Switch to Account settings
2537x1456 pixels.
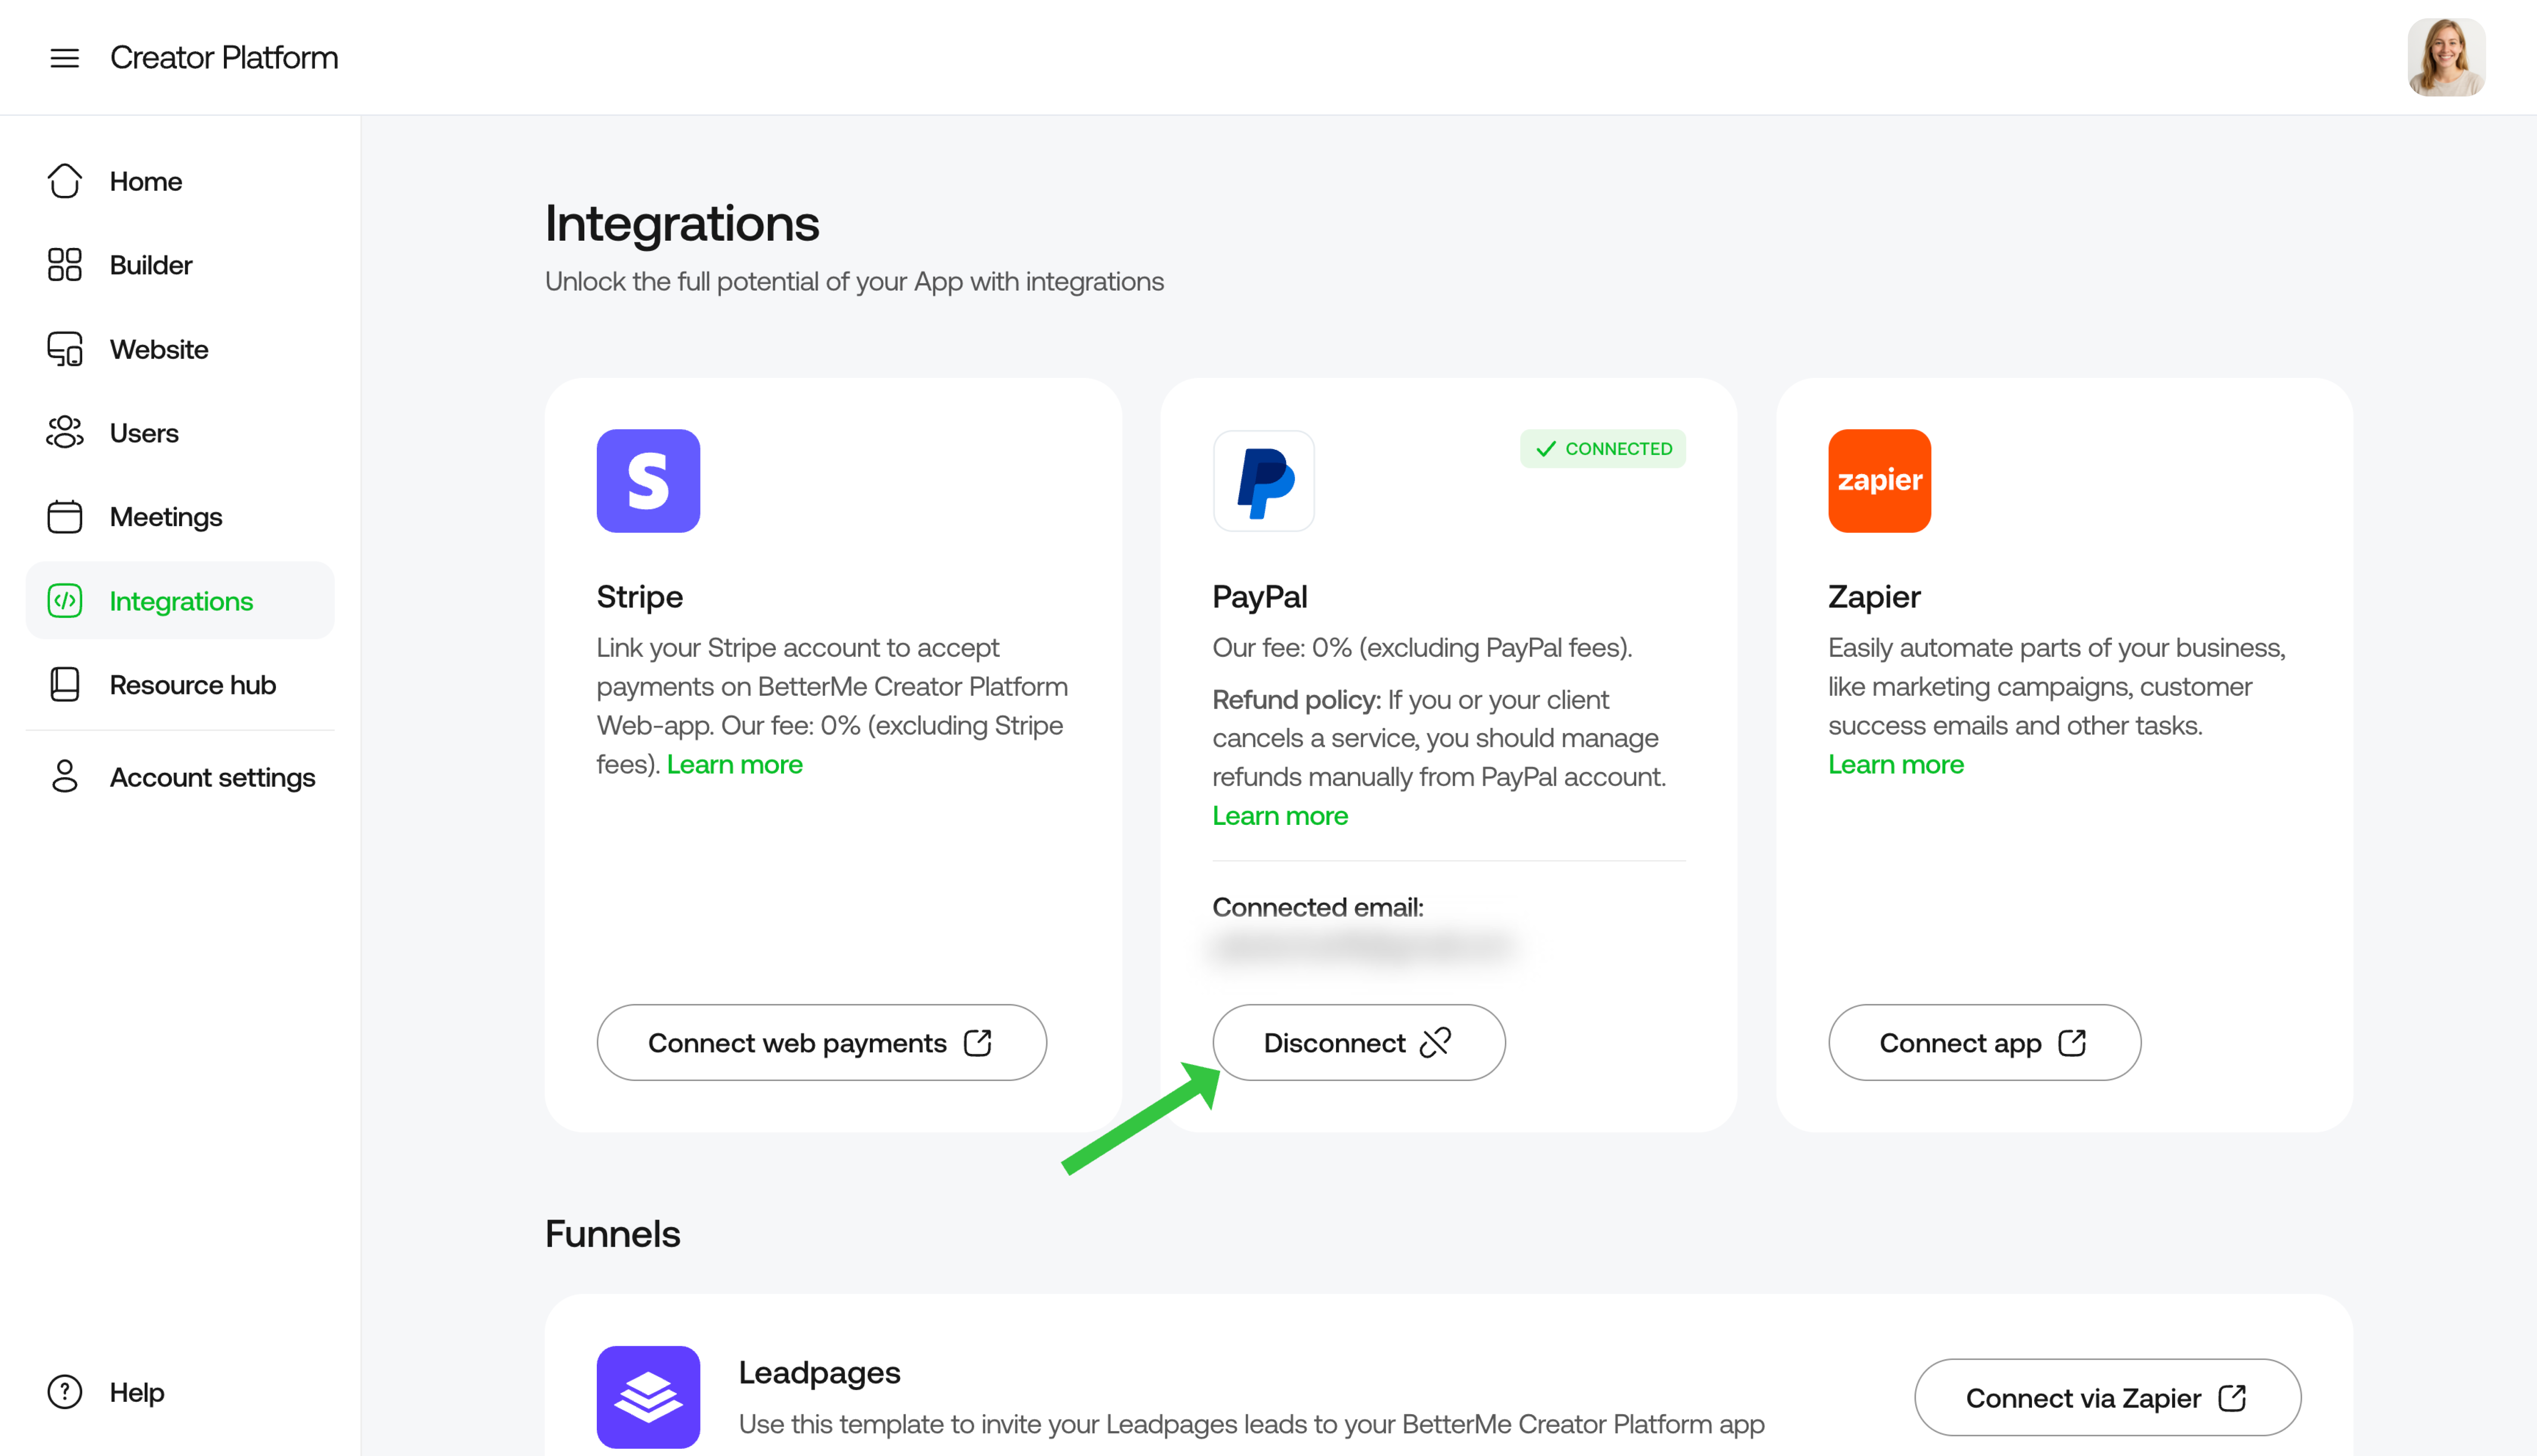pyautogui.click(x=212, y=777)
